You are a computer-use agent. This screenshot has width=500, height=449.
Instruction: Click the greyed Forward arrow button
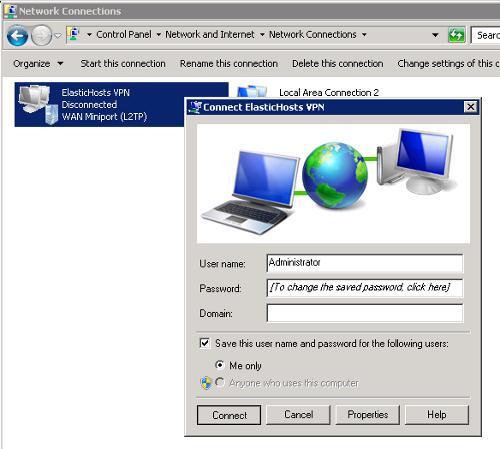[41, 35]
